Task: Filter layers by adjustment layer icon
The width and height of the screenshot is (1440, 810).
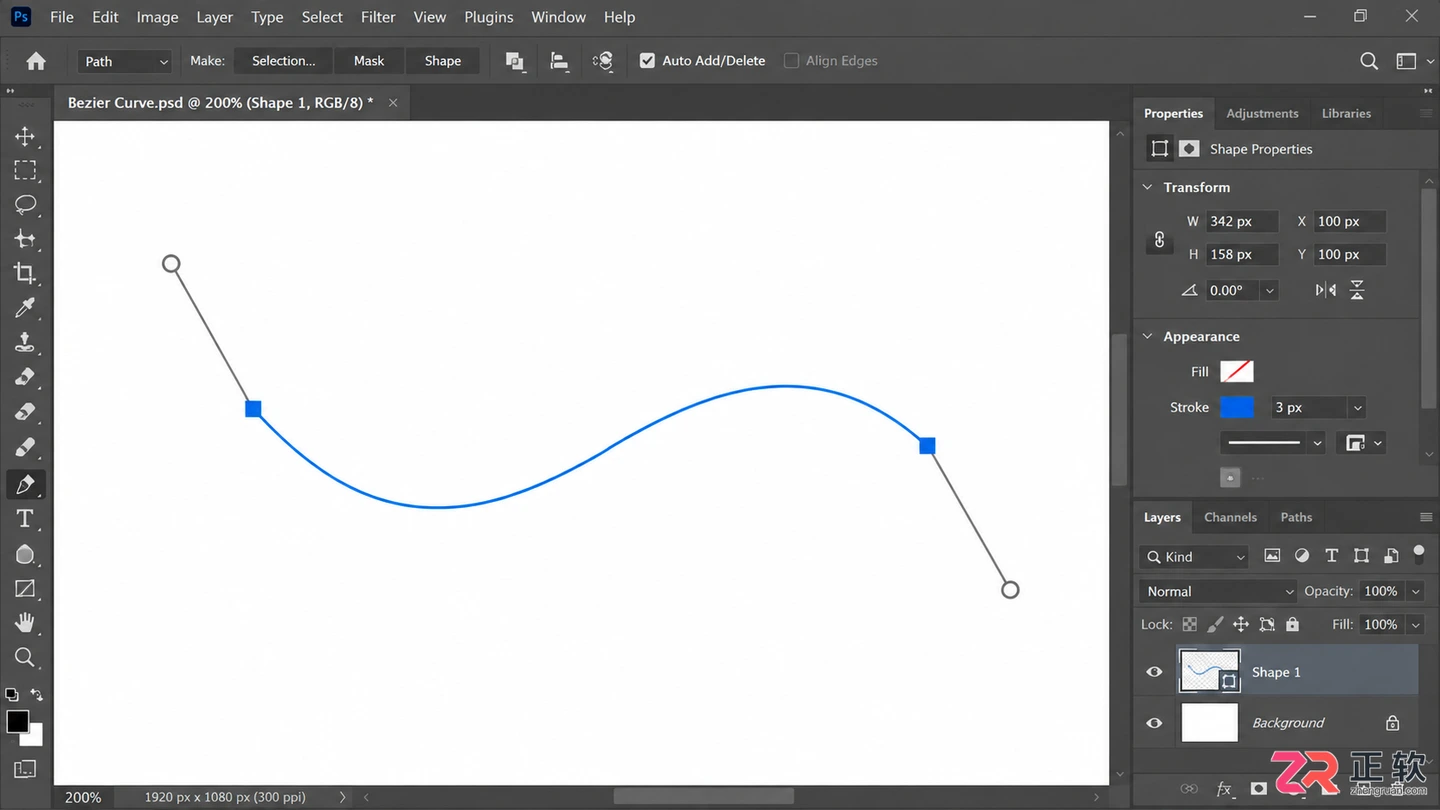Action: point(1302,556)
